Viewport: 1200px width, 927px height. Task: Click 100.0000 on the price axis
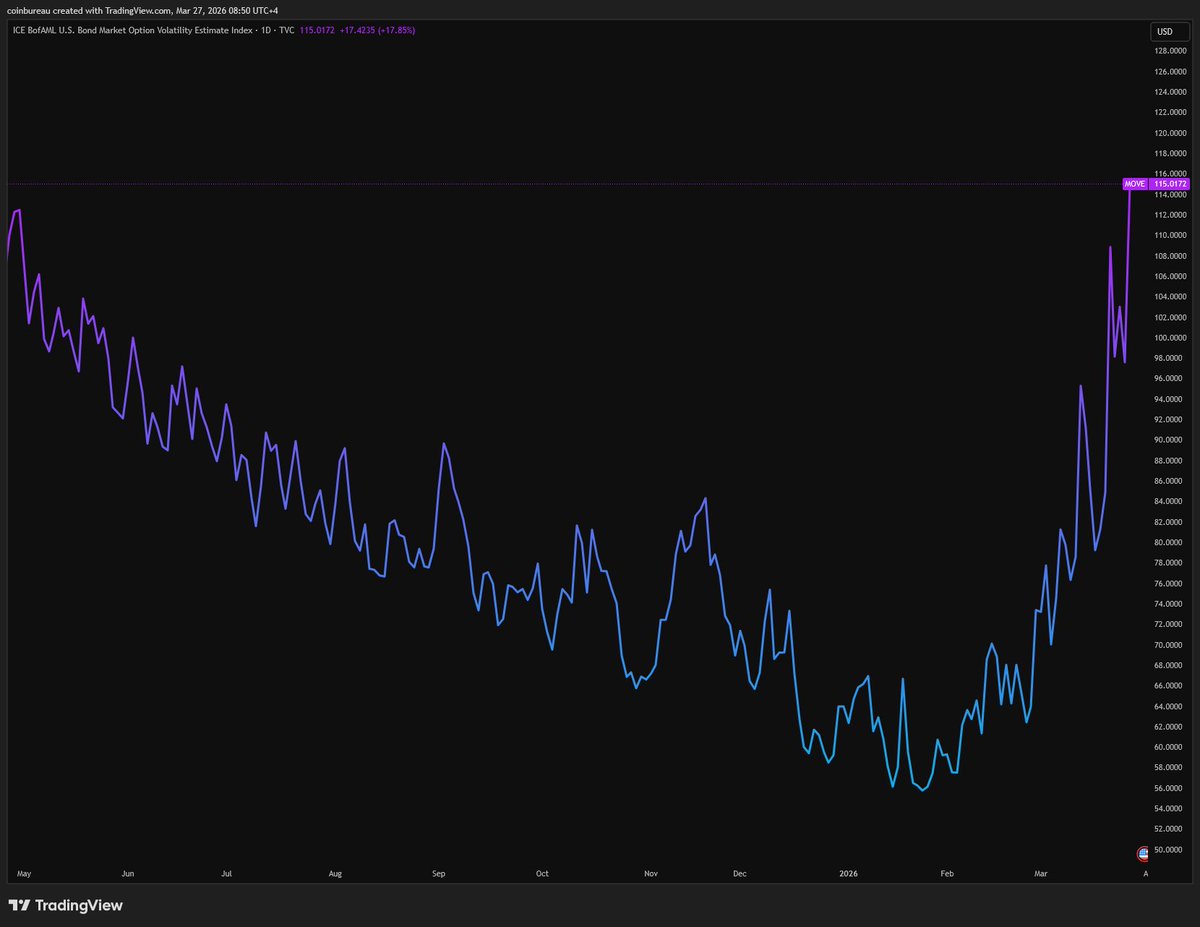[1169, 338]
